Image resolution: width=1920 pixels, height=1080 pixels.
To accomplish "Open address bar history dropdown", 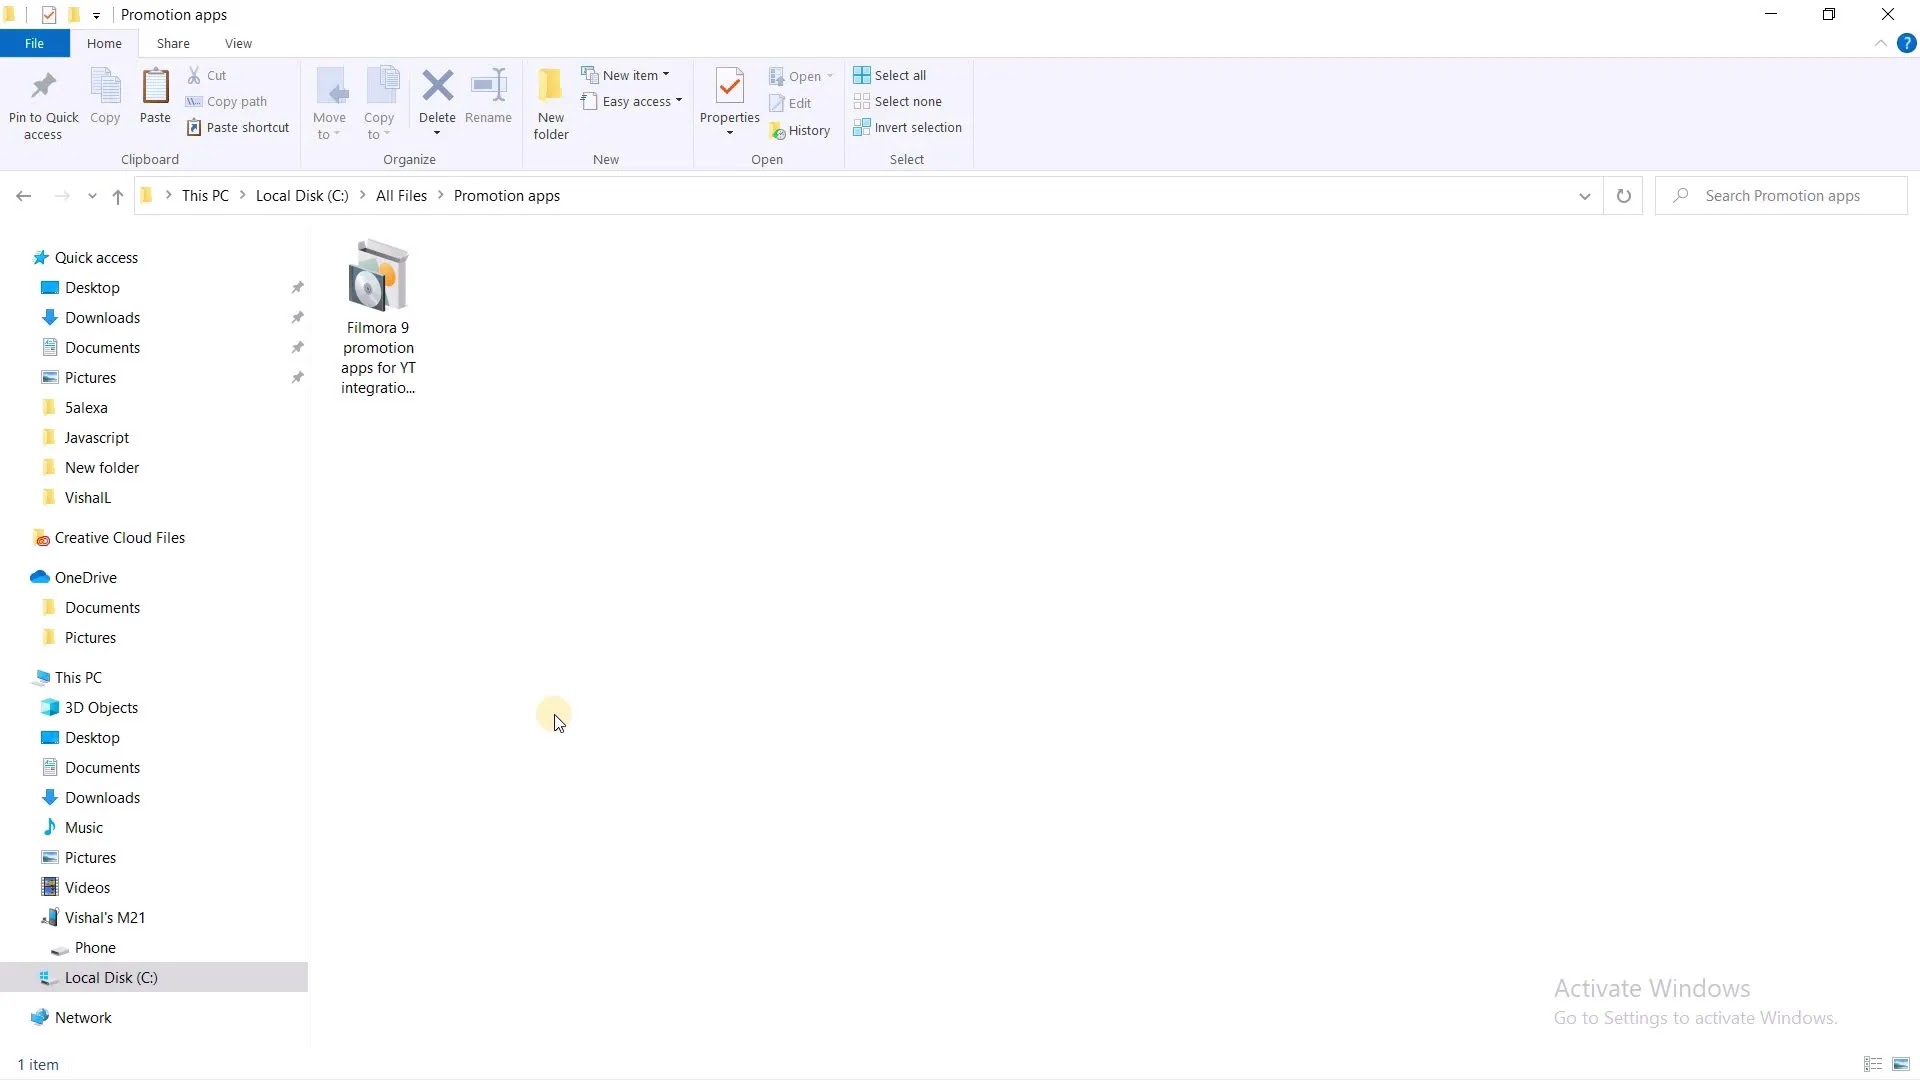I will 1584,196.
